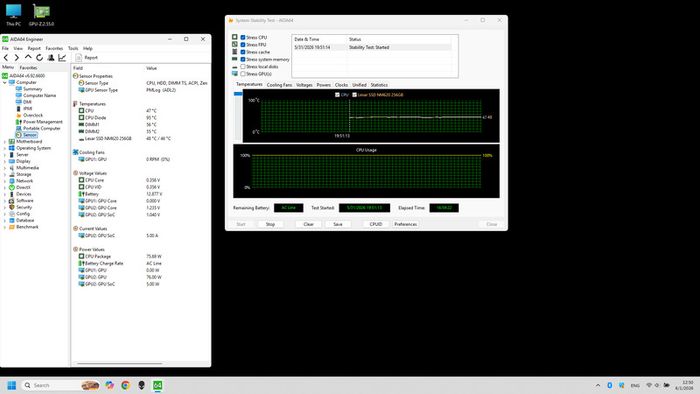Select Power Management in the tree
700x394 pixels.
click(x=43, y=122)
